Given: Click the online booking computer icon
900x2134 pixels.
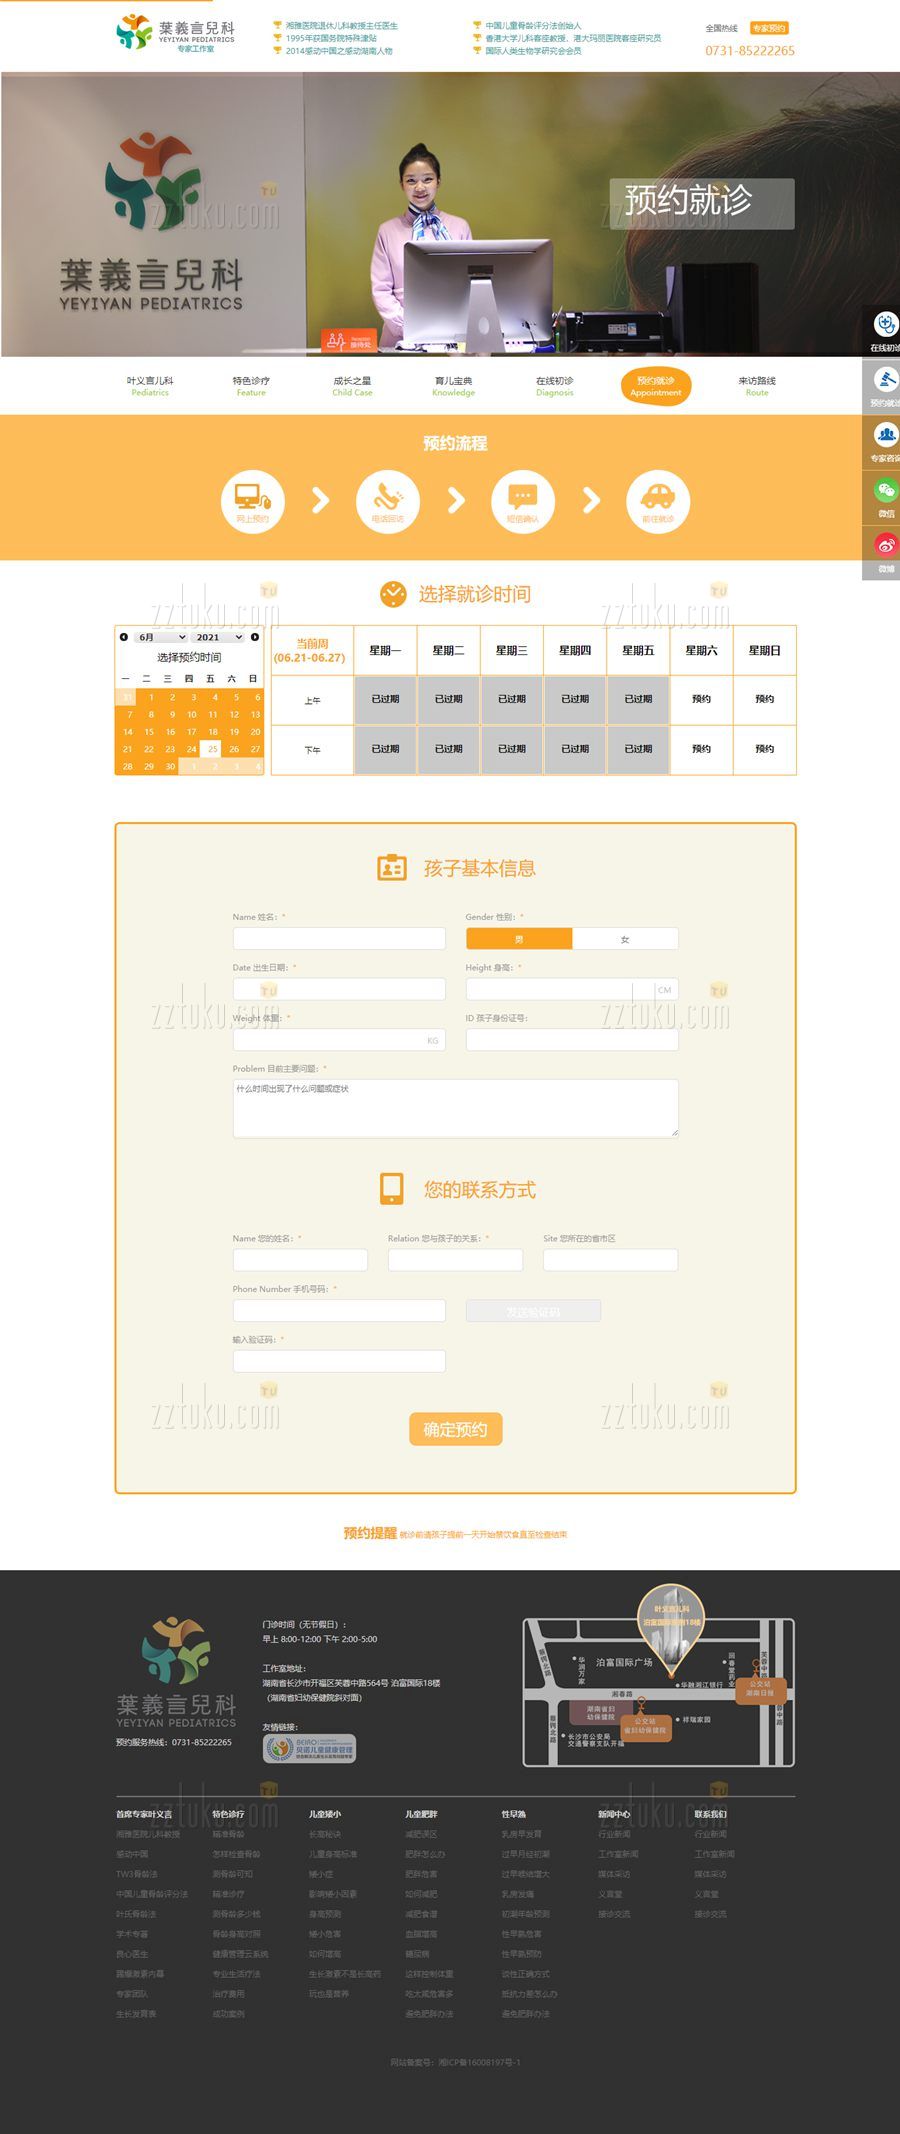Looking at the screenshot, I should pos(253,500).
